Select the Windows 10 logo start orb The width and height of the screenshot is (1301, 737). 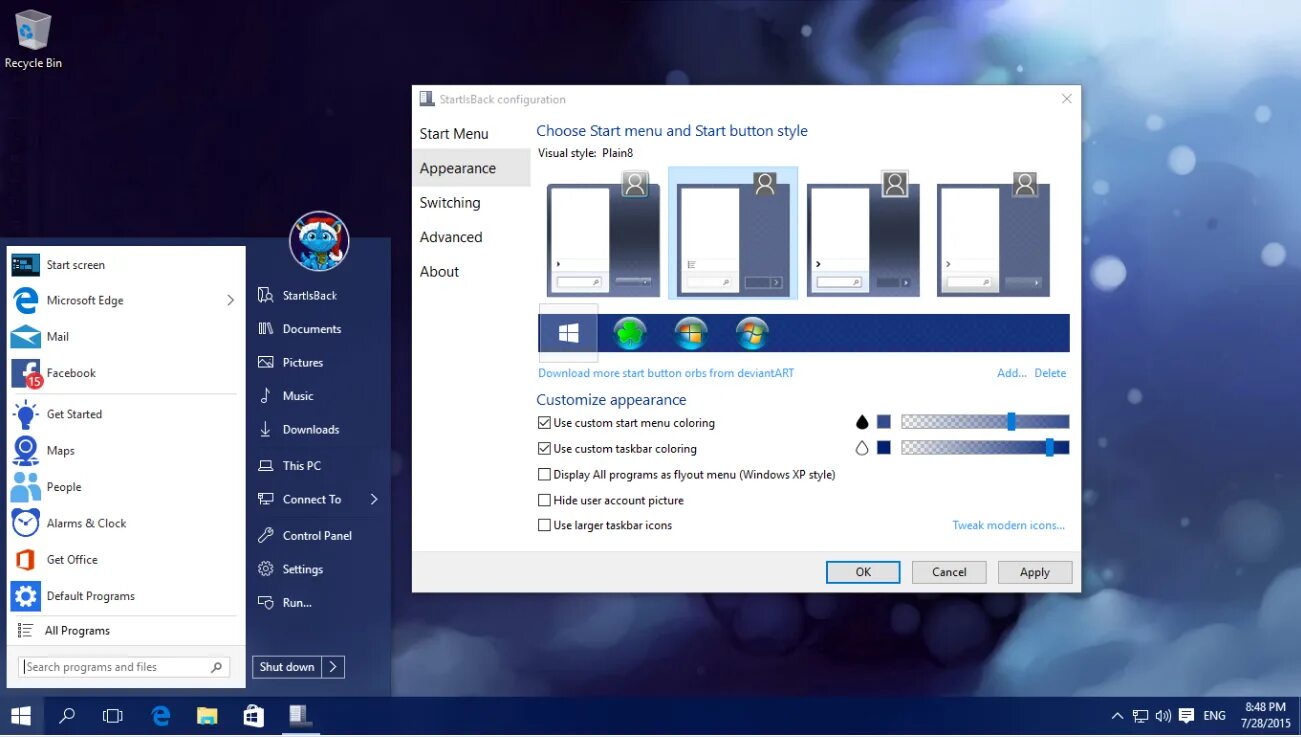pyautogui.click(x=569, y=333)
